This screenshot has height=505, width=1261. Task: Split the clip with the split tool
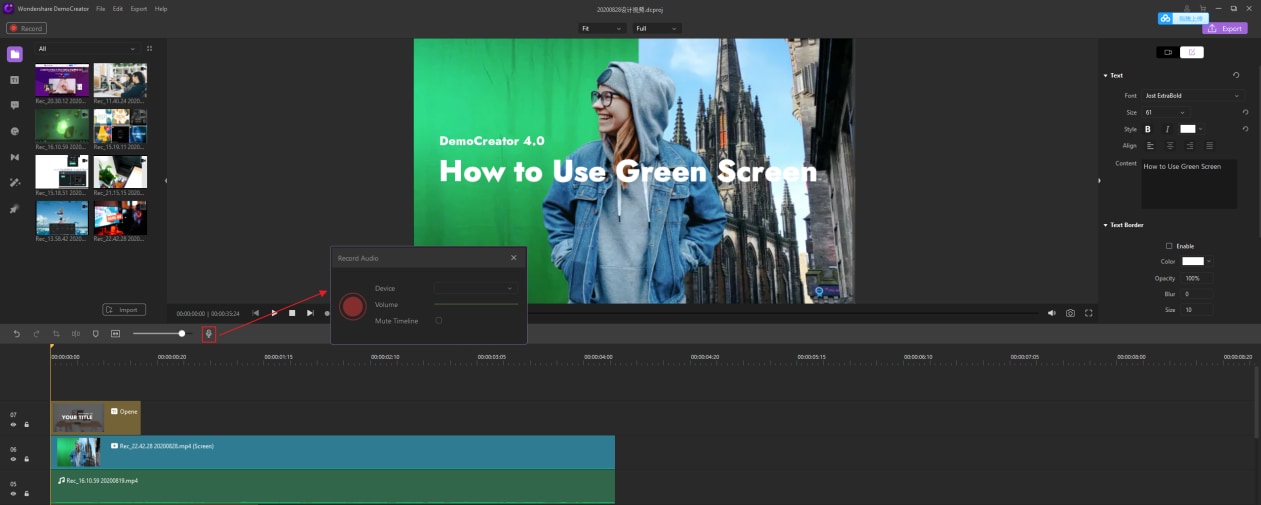[x=76, y=333]
